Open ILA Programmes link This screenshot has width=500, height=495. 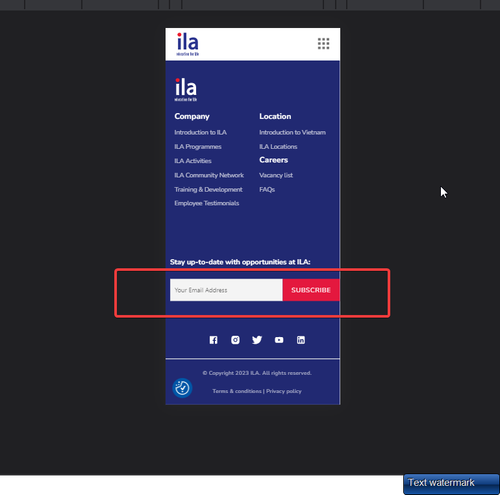[198, 147]
